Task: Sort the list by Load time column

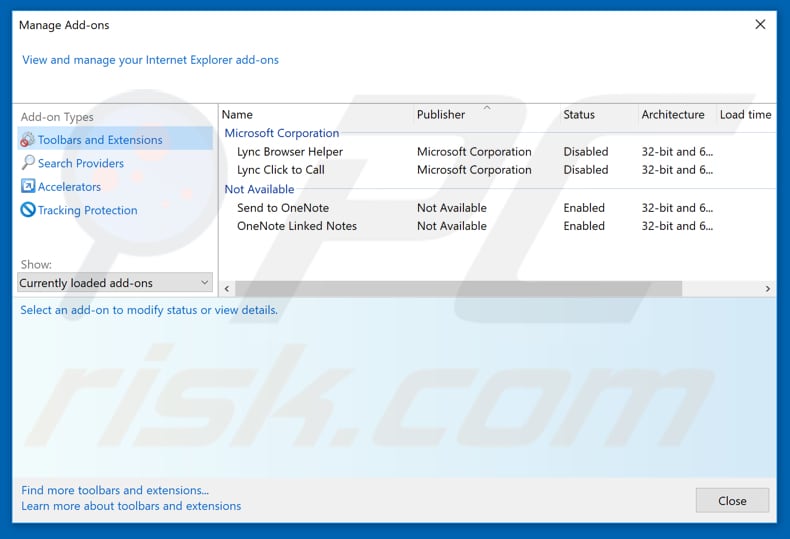Action: coord(745,114)
